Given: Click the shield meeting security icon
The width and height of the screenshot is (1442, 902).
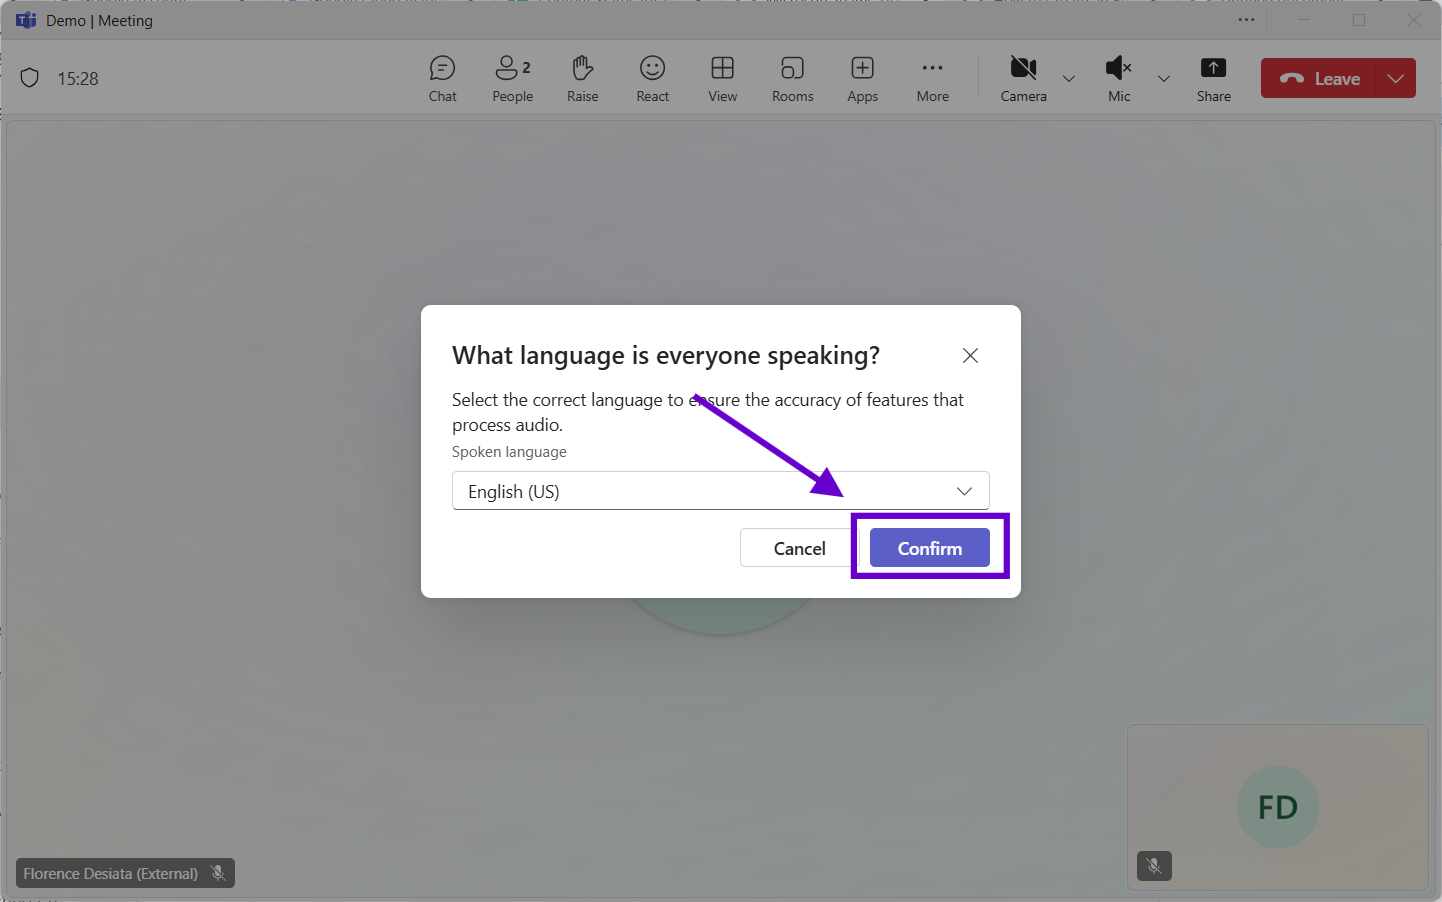Looking at the screenshot, I should (x=30, y=78).
